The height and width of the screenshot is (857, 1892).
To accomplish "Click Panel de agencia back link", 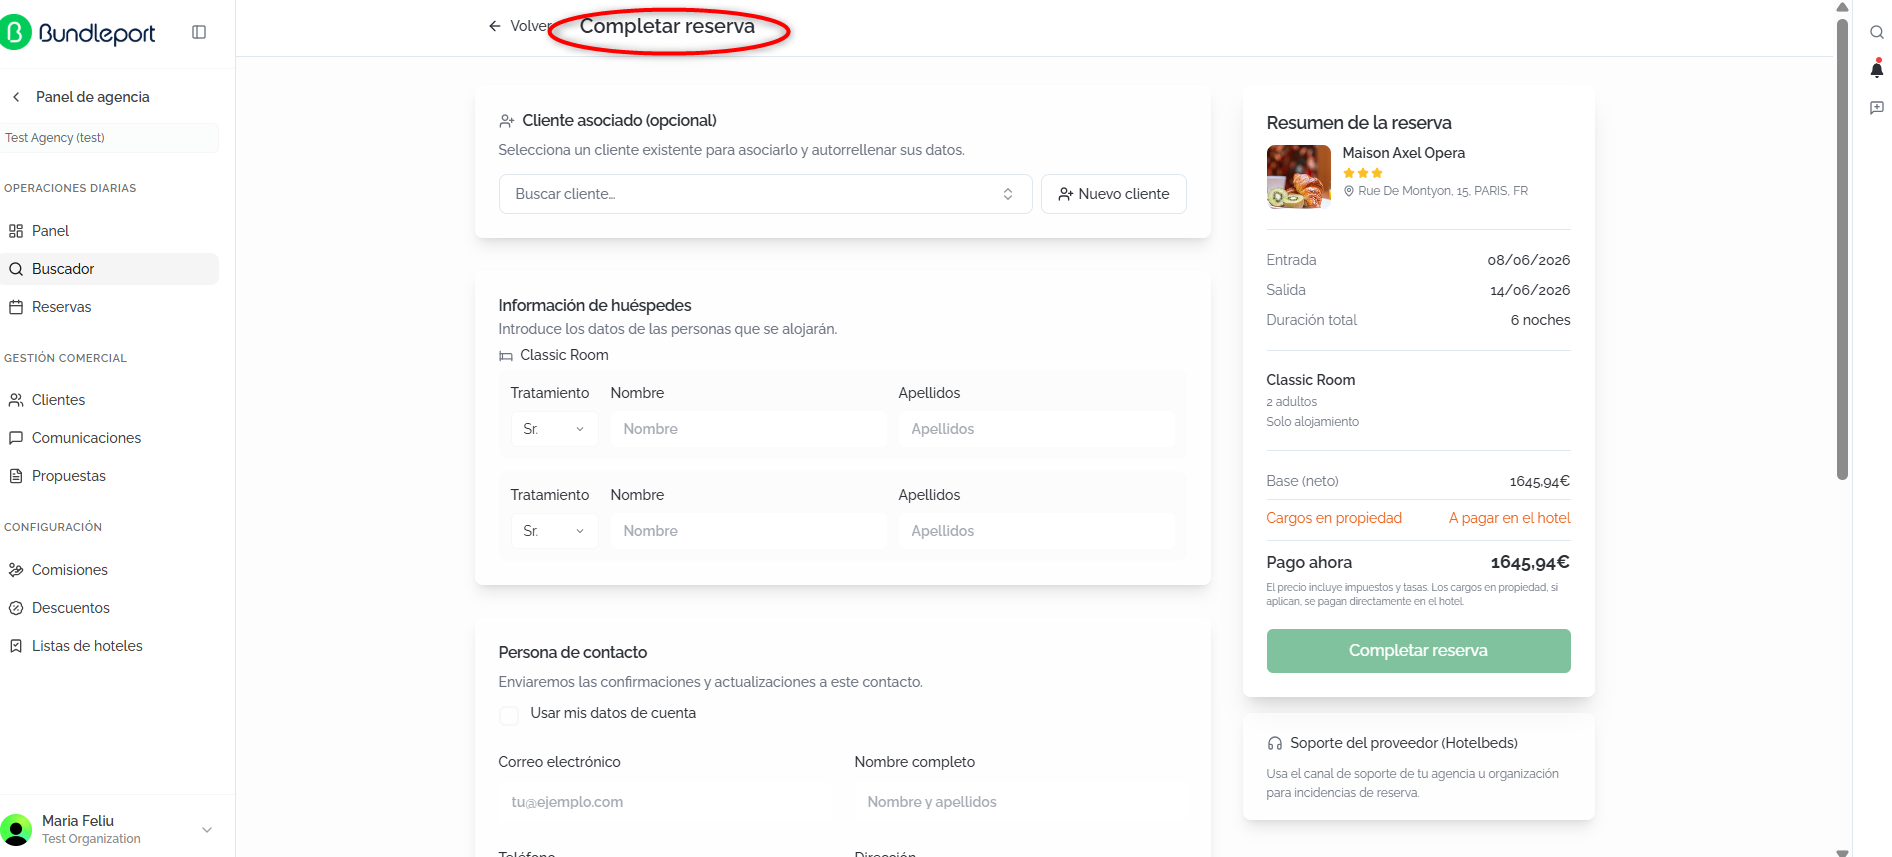I will [x=92, y=97].
